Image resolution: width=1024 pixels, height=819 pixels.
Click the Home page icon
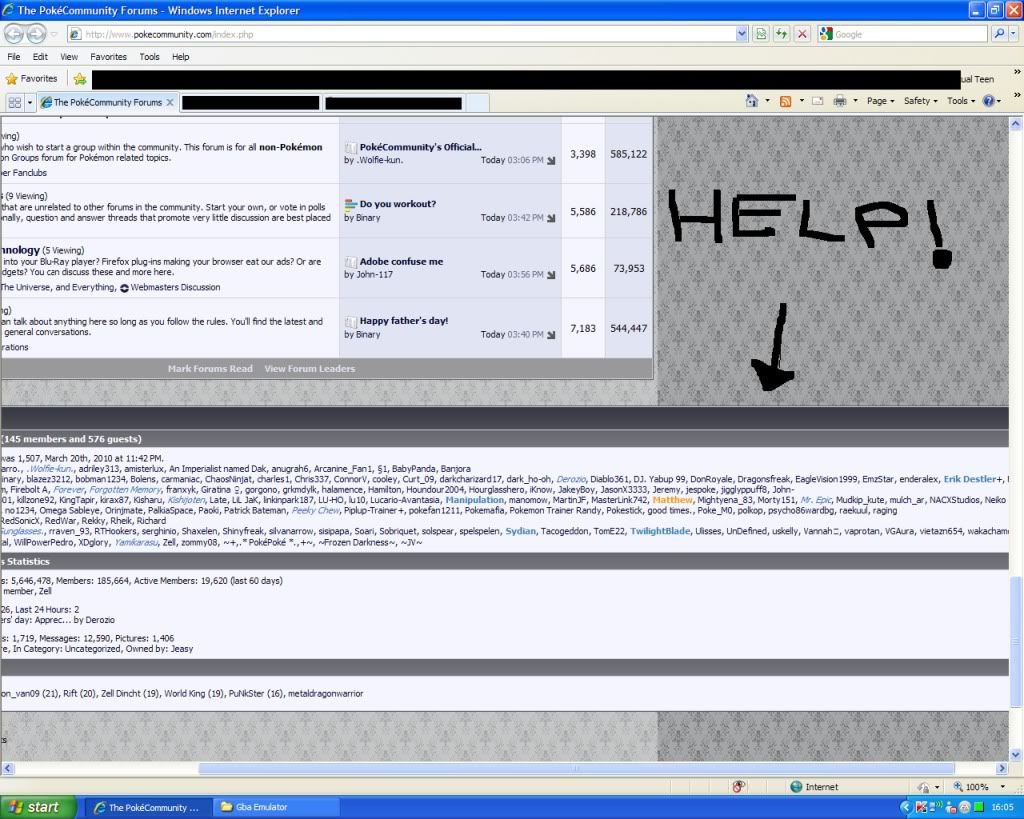pyautogui.click(x=752, y=101)
